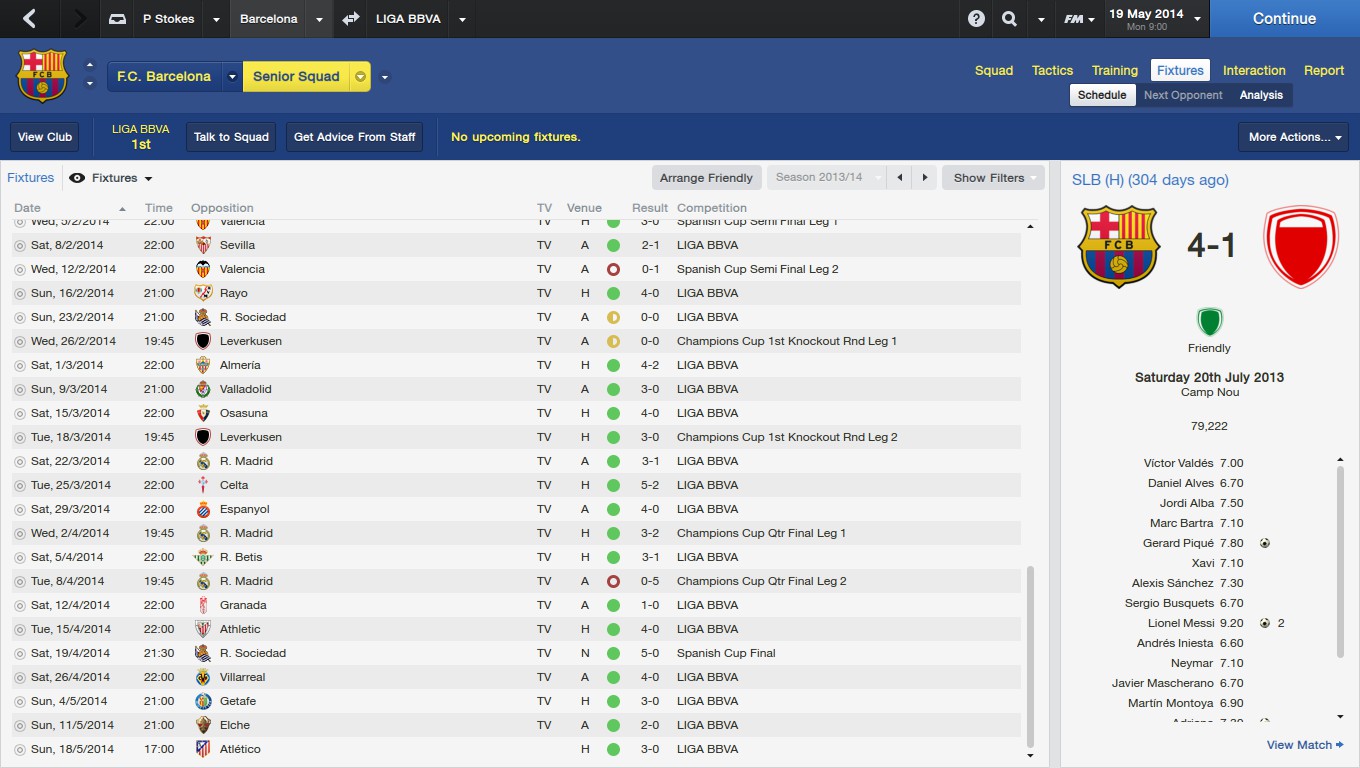The image size is (1360, 768).
Task: Select the circle marker for Elche fixture
Action: [x=19, y=725]
